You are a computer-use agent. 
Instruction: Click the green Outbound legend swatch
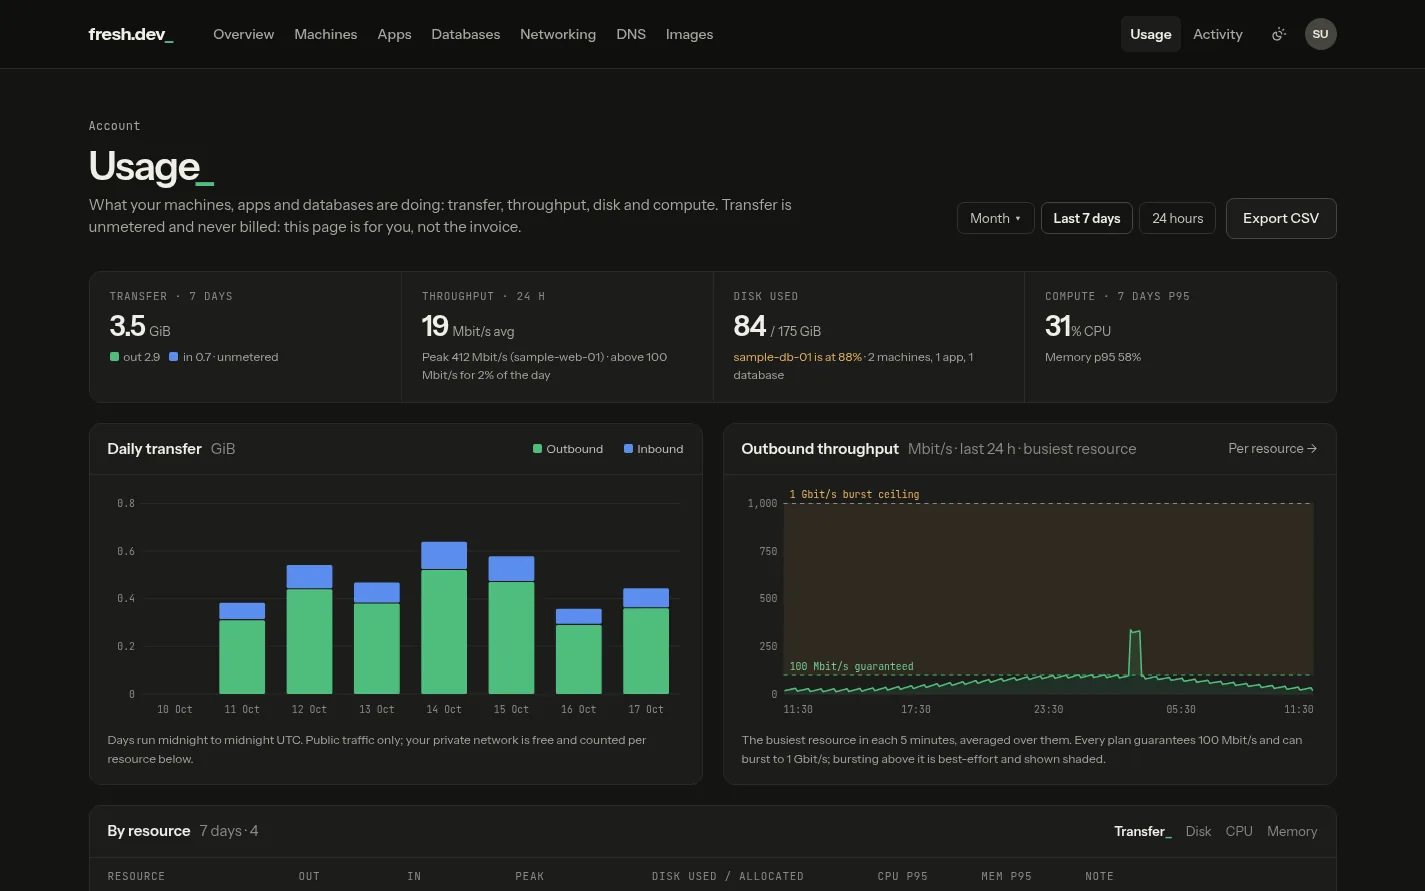[537, 449]
